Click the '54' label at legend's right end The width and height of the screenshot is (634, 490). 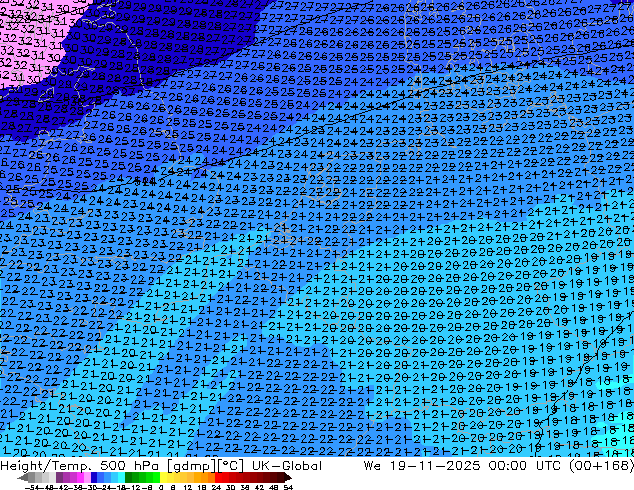(287, 488)
